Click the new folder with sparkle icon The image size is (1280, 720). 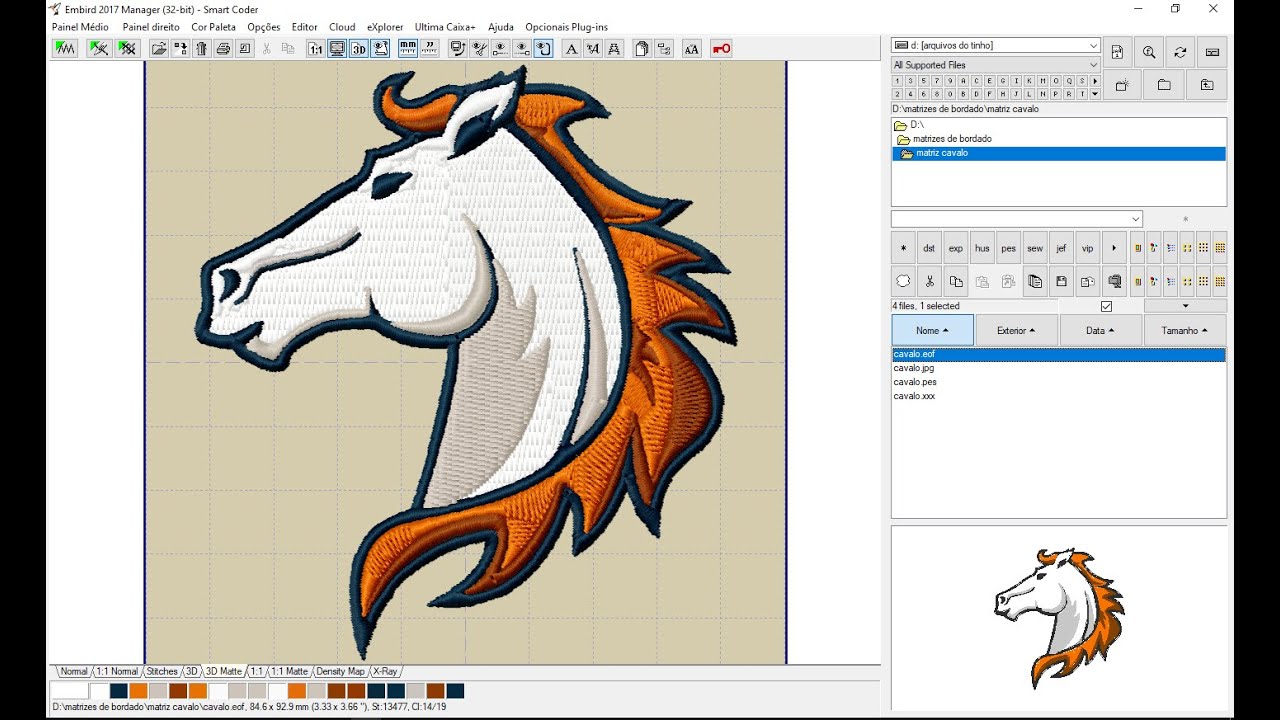(x=1122, y=85)
